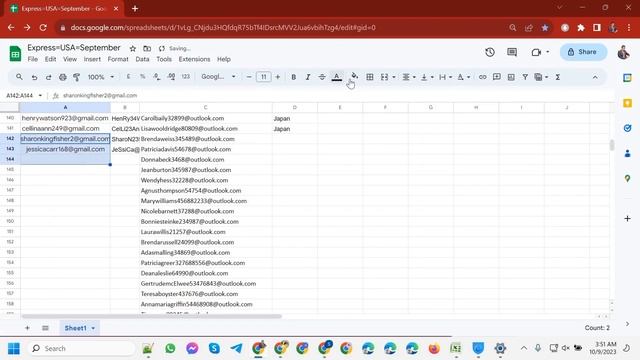Screen dimensions: 640x360
Task: Move the document to a folder
Action: (147, 49)
